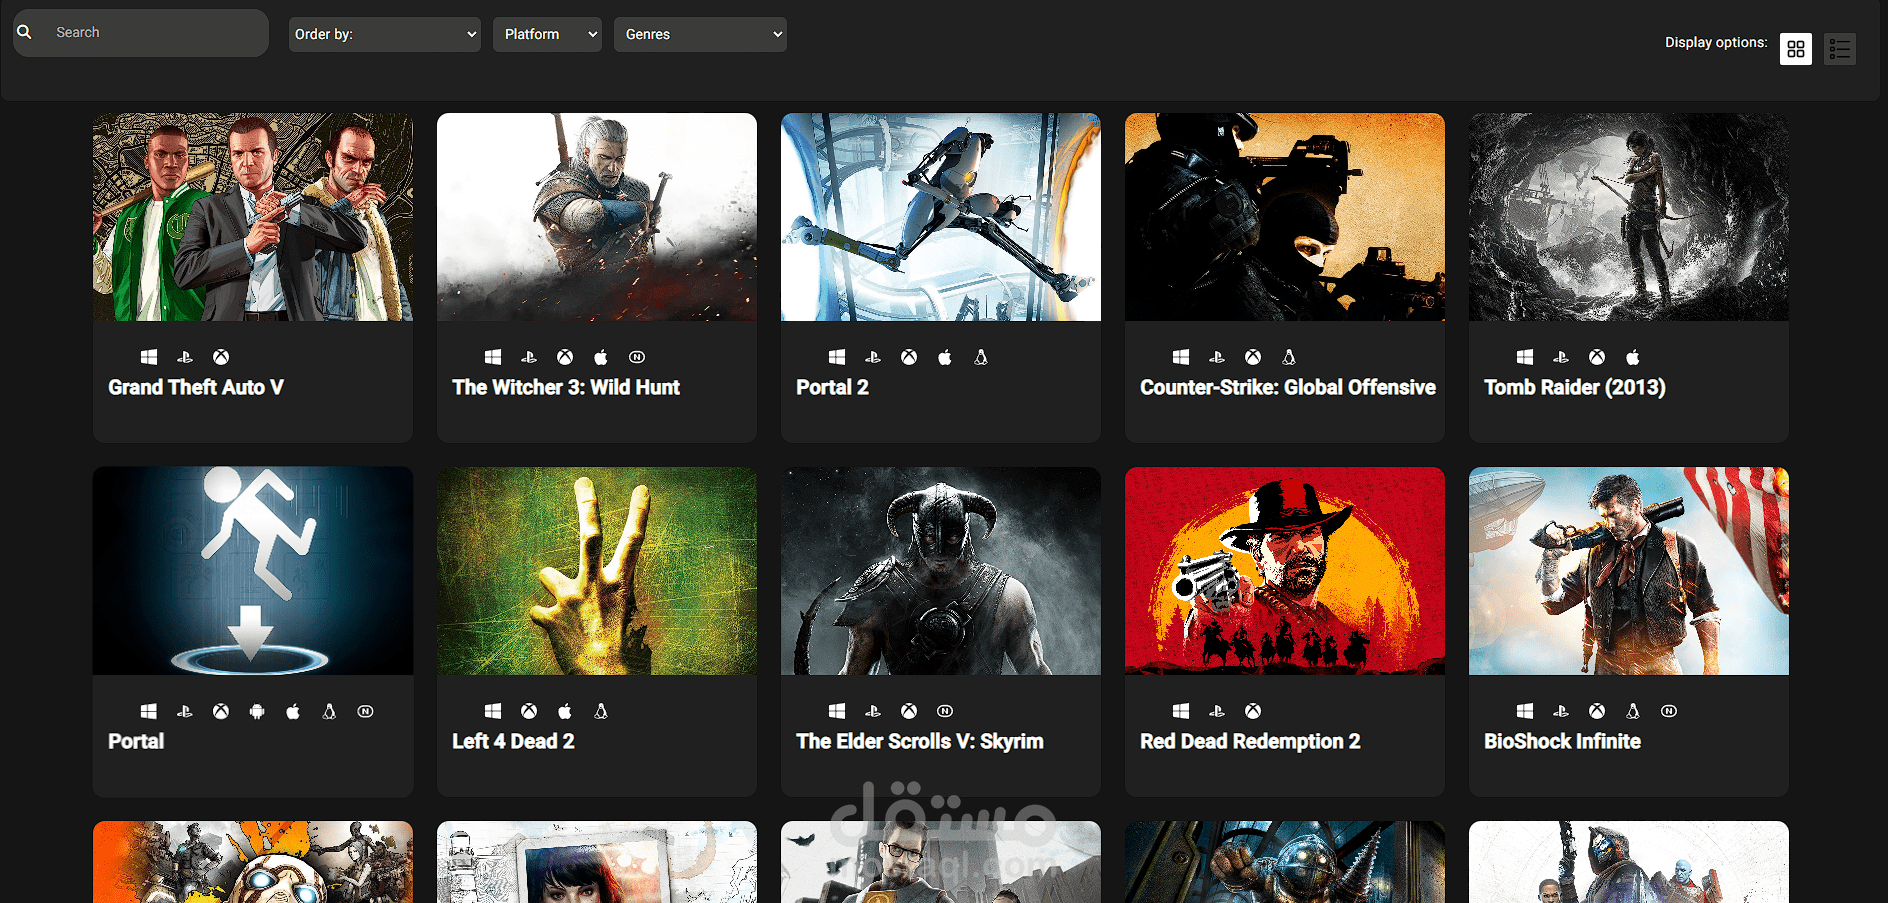1888x903 pixels.
Task: Open the Grand Theft Auto V title link
Action: 196,387
